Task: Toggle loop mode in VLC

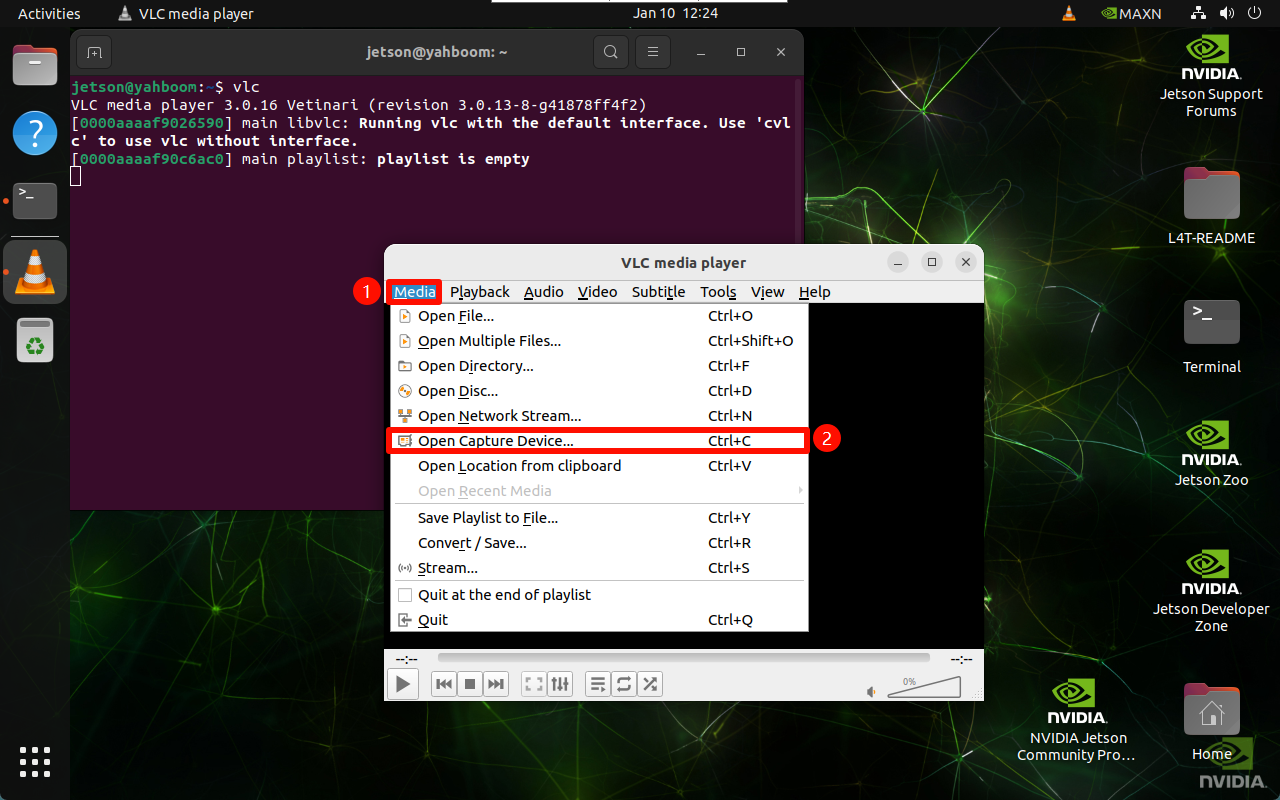Action: point(624,684)
